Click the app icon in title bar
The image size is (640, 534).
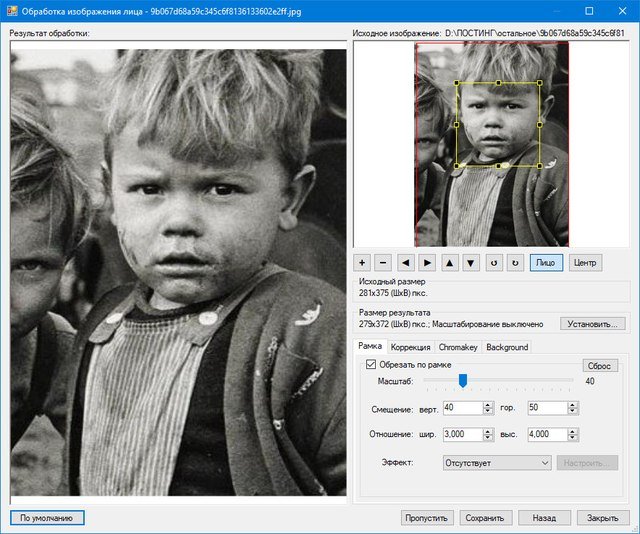click(x=12, y=11)
